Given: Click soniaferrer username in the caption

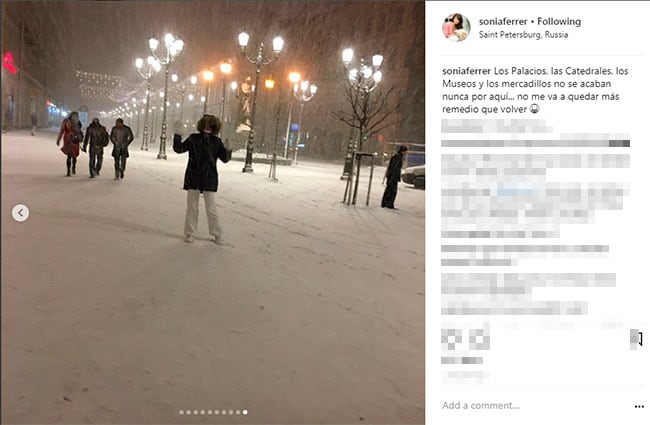Looking at the screenshot, I should (x=466, y=71).
